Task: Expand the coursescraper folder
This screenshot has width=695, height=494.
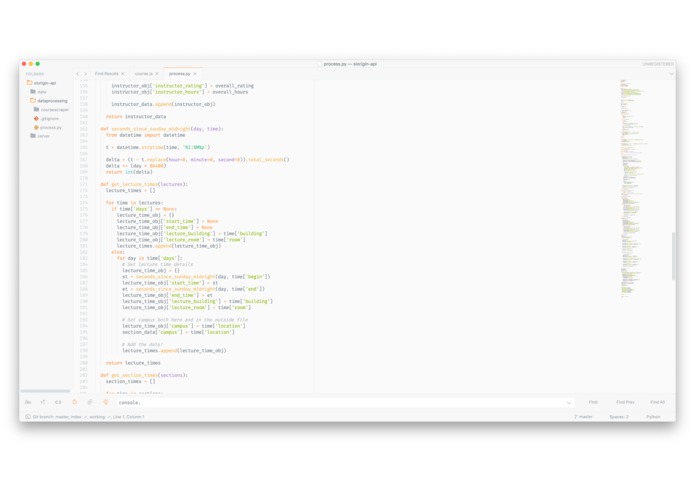Action: click(x=51, y=109)
